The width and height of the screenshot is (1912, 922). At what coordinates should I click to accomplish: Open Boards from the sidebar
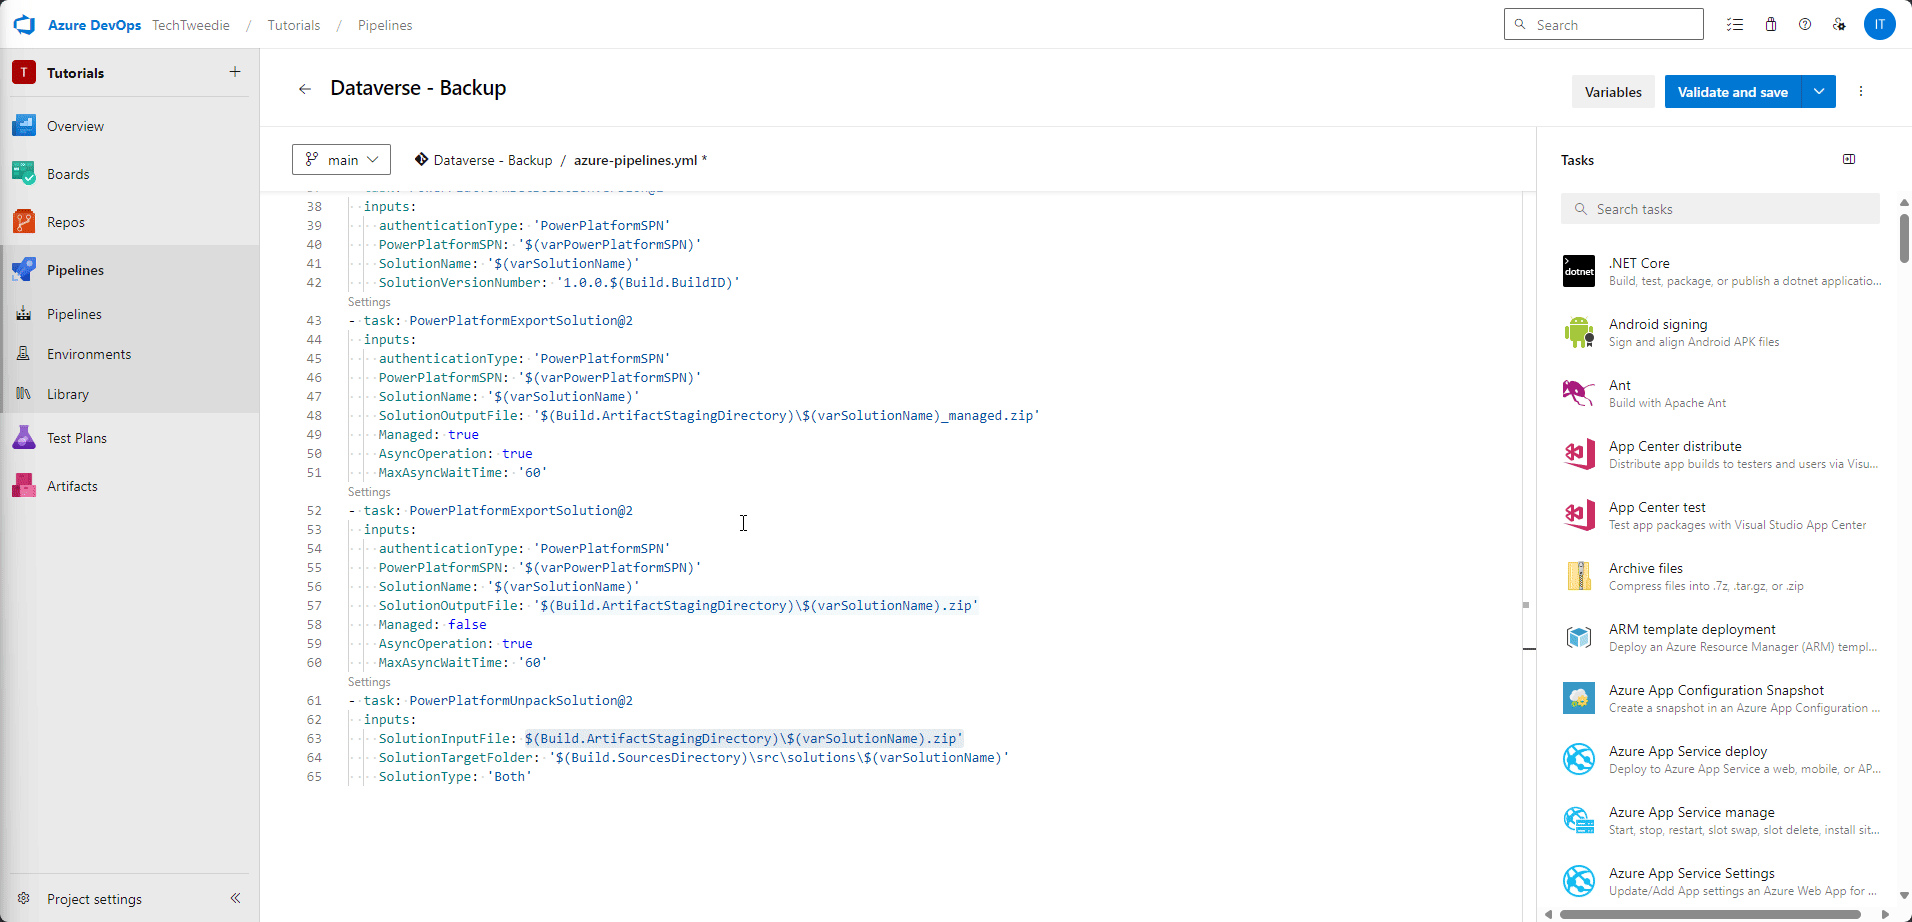tap(67, 173)
